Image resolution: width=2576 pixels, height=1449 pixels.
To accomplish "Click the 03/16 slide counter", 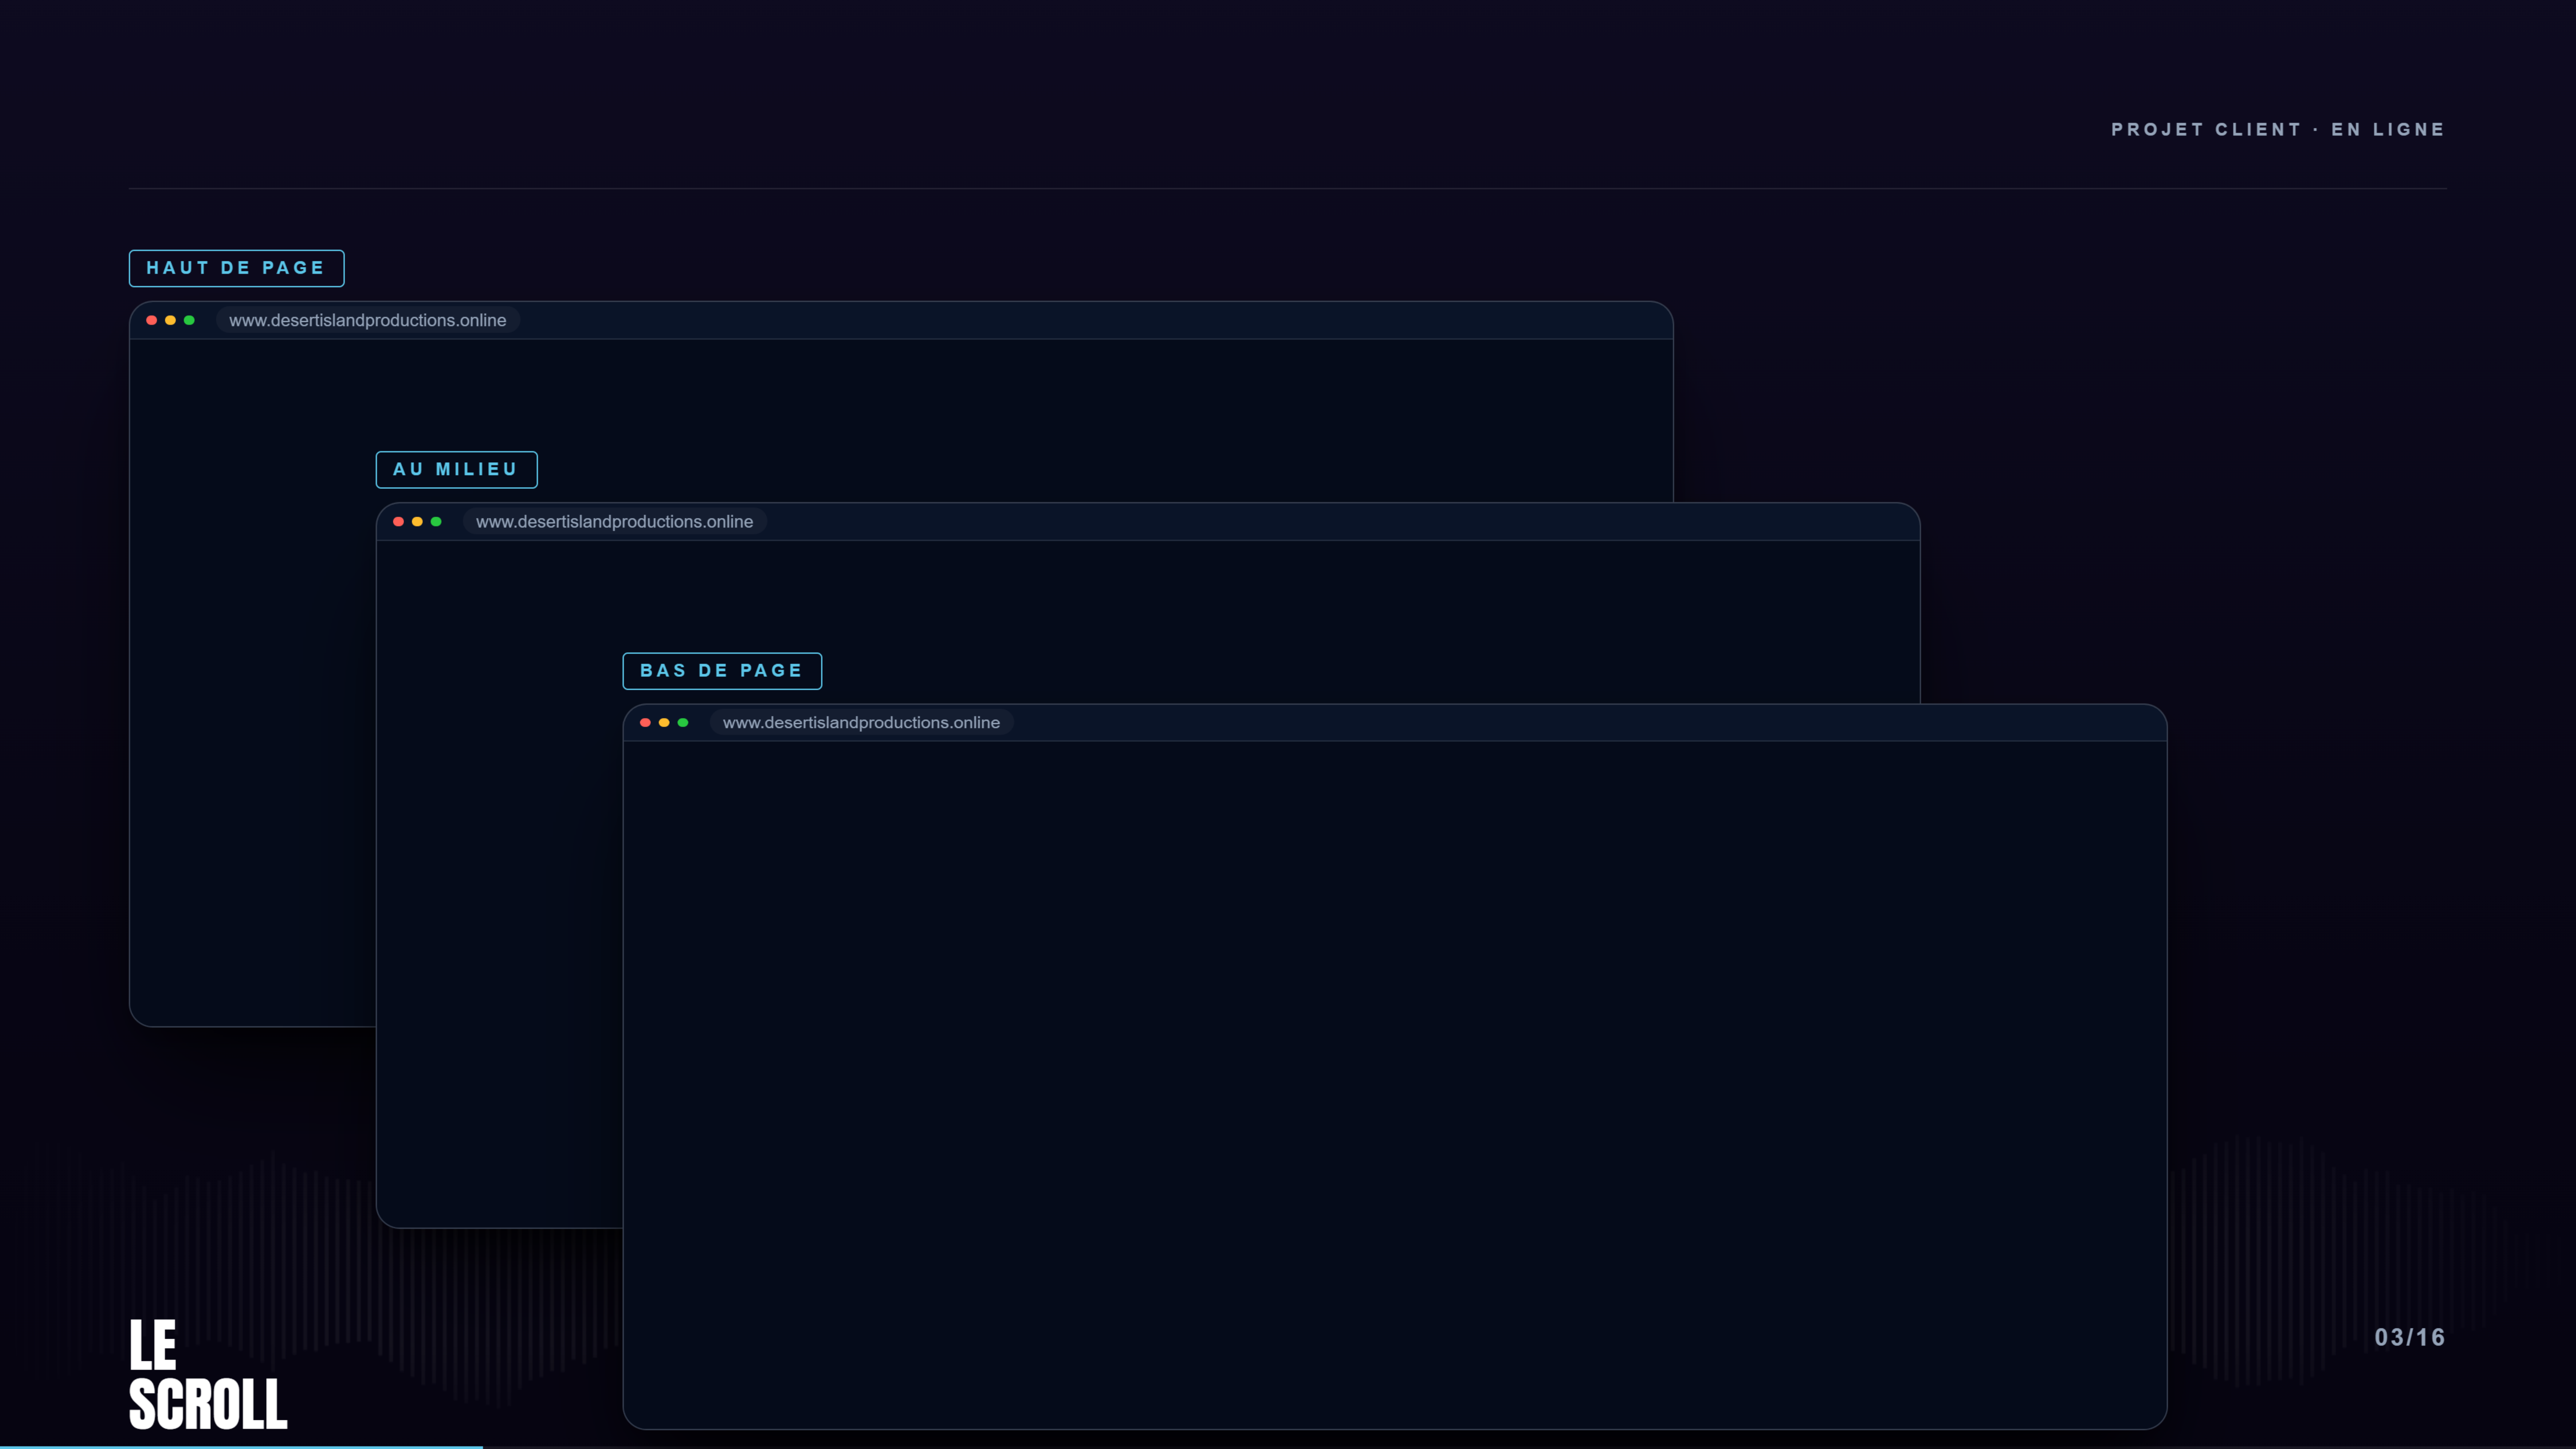I will [2410, 1338].
